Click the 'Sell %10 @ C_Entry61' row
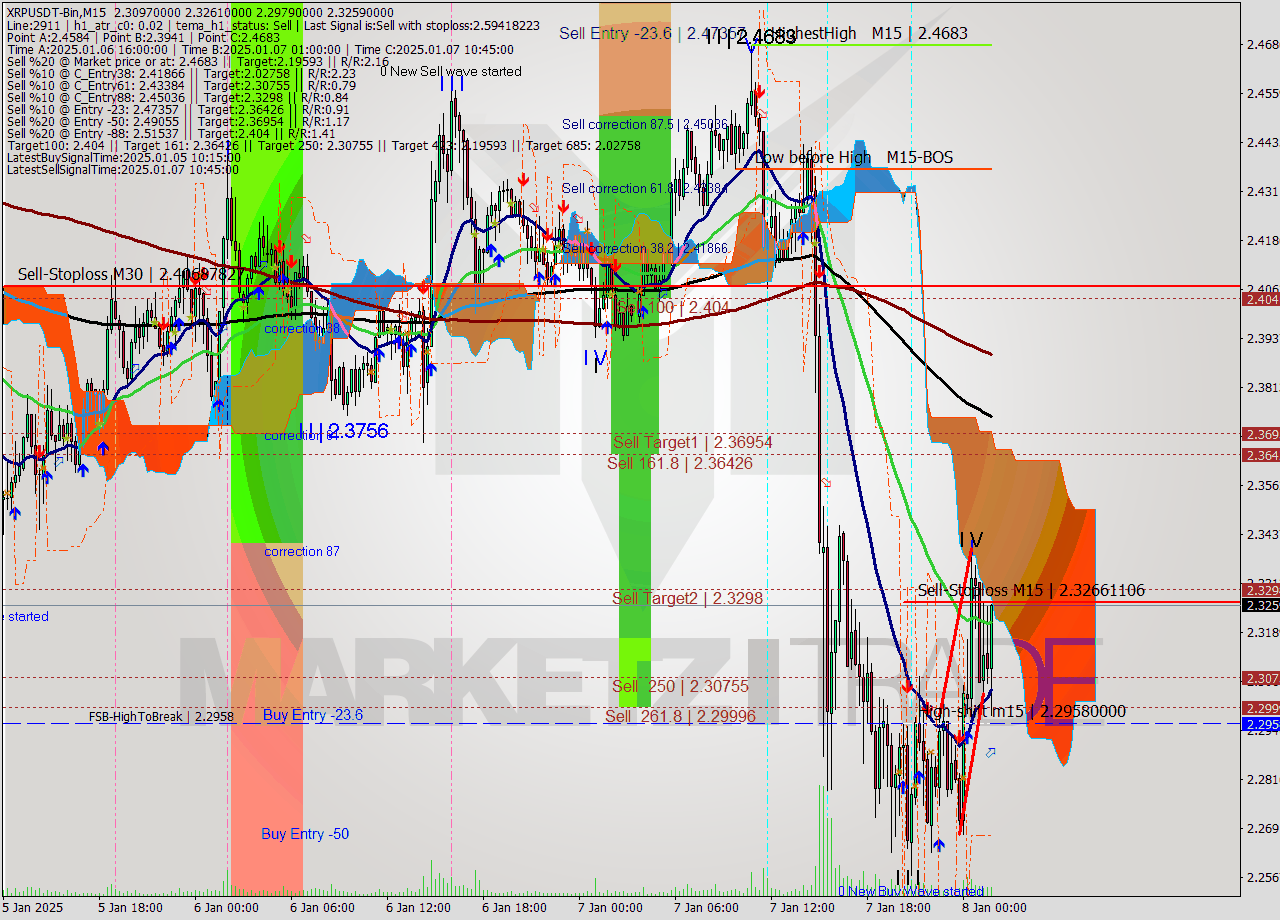This screenshot has height=920, width=1280. point(181,85)
